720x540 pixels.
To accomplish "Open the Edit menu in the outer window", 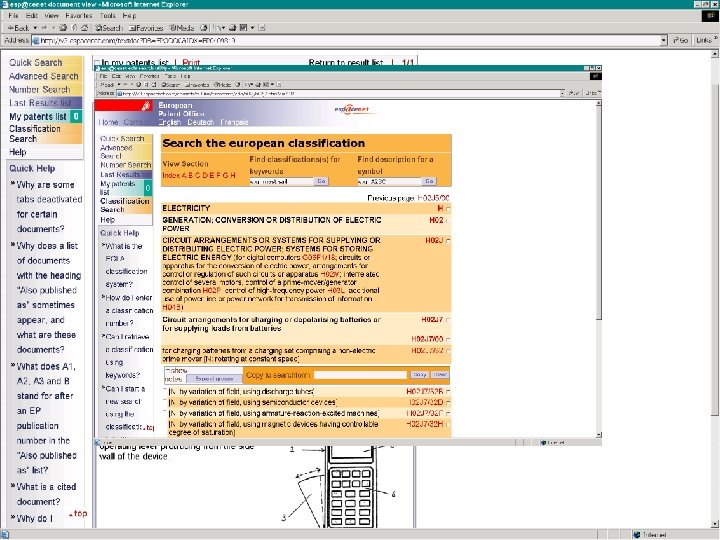I will click(x=32, y=16).
